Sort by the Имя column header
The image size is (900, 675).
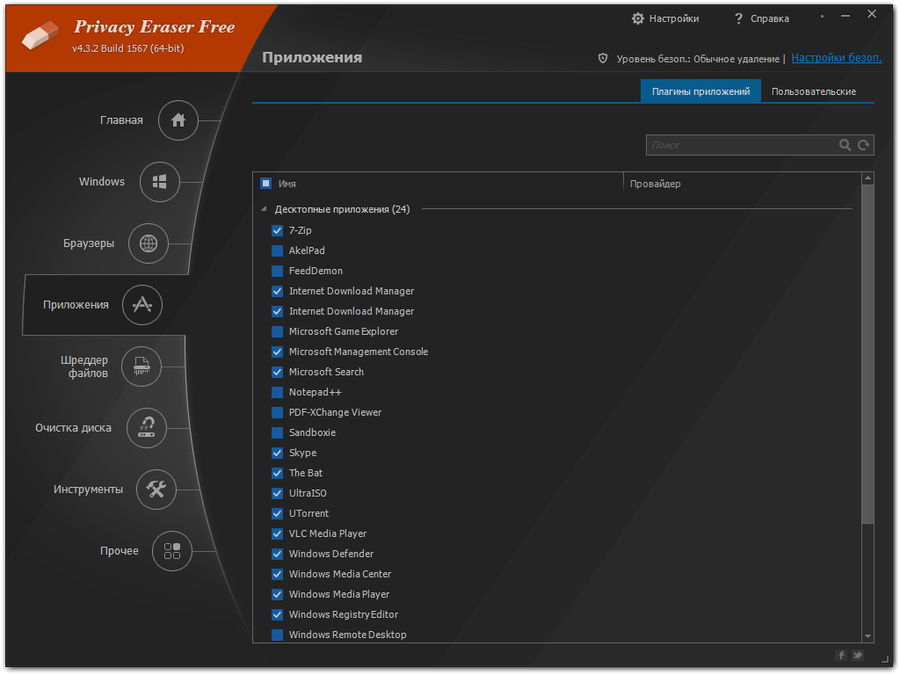click(287, 184)
